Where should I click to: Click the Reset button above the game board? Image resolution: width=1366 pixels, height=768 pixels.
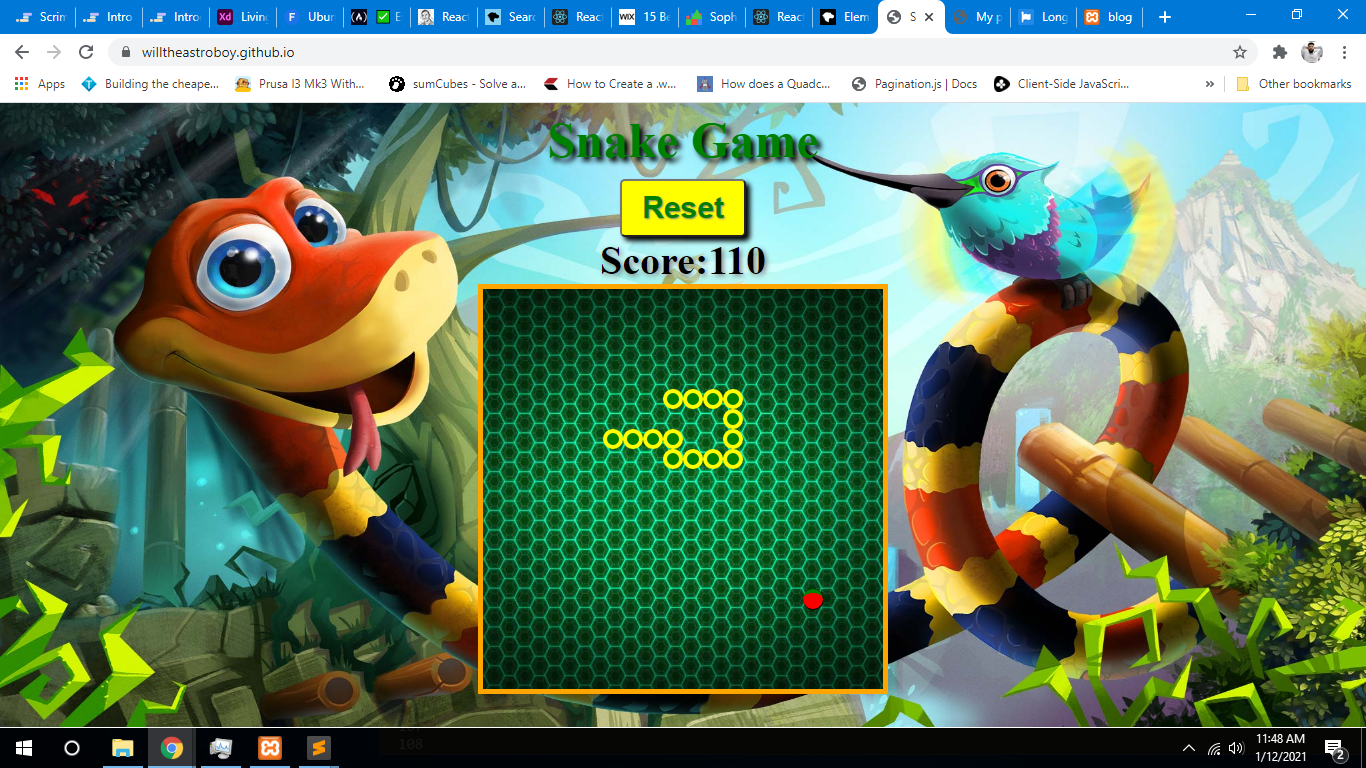click(683, 207)
